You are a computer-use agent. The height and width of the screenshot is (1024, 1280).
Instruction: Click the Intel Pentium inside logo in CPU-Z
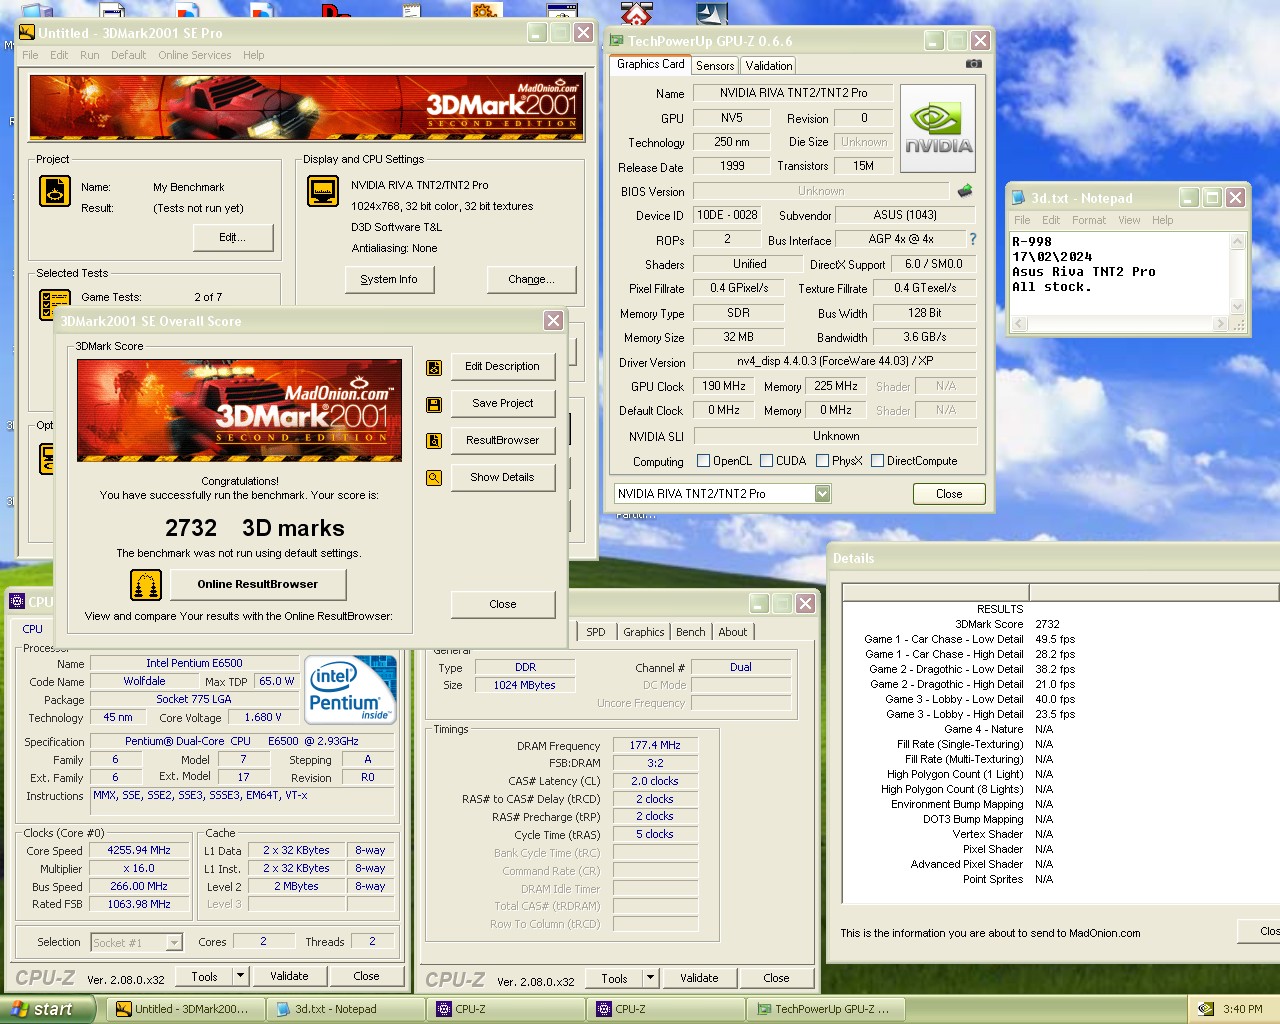click(350, 689)
